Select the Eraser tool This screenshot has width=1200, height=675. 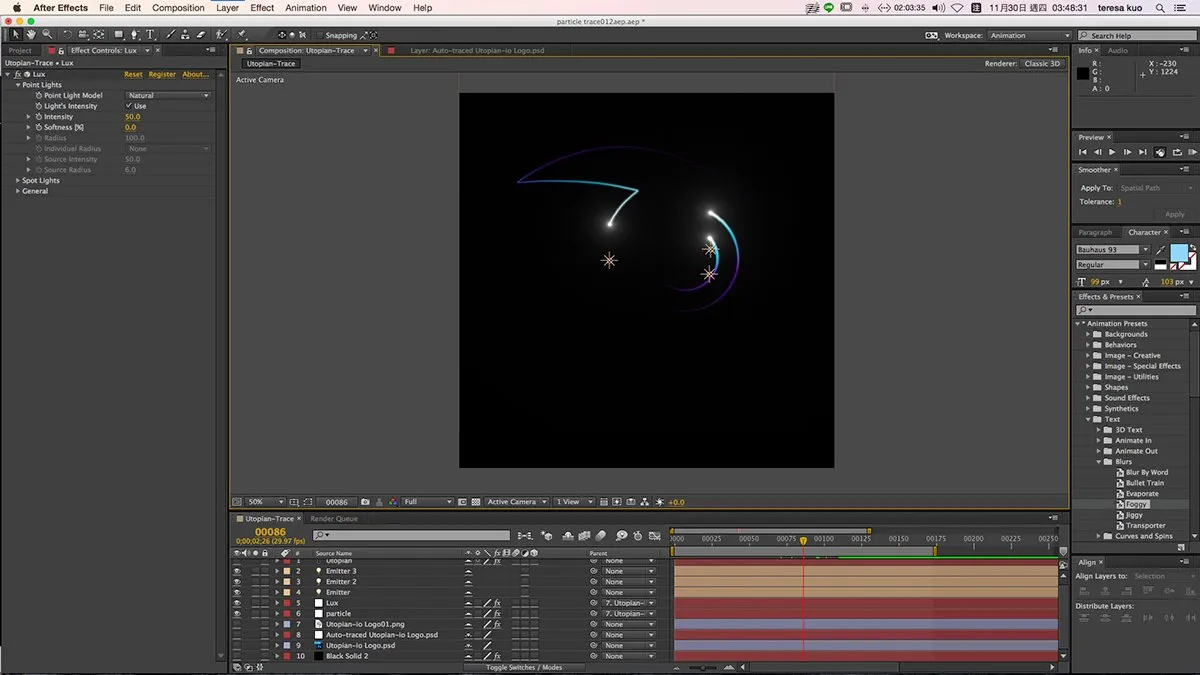(x=202, y=35)
